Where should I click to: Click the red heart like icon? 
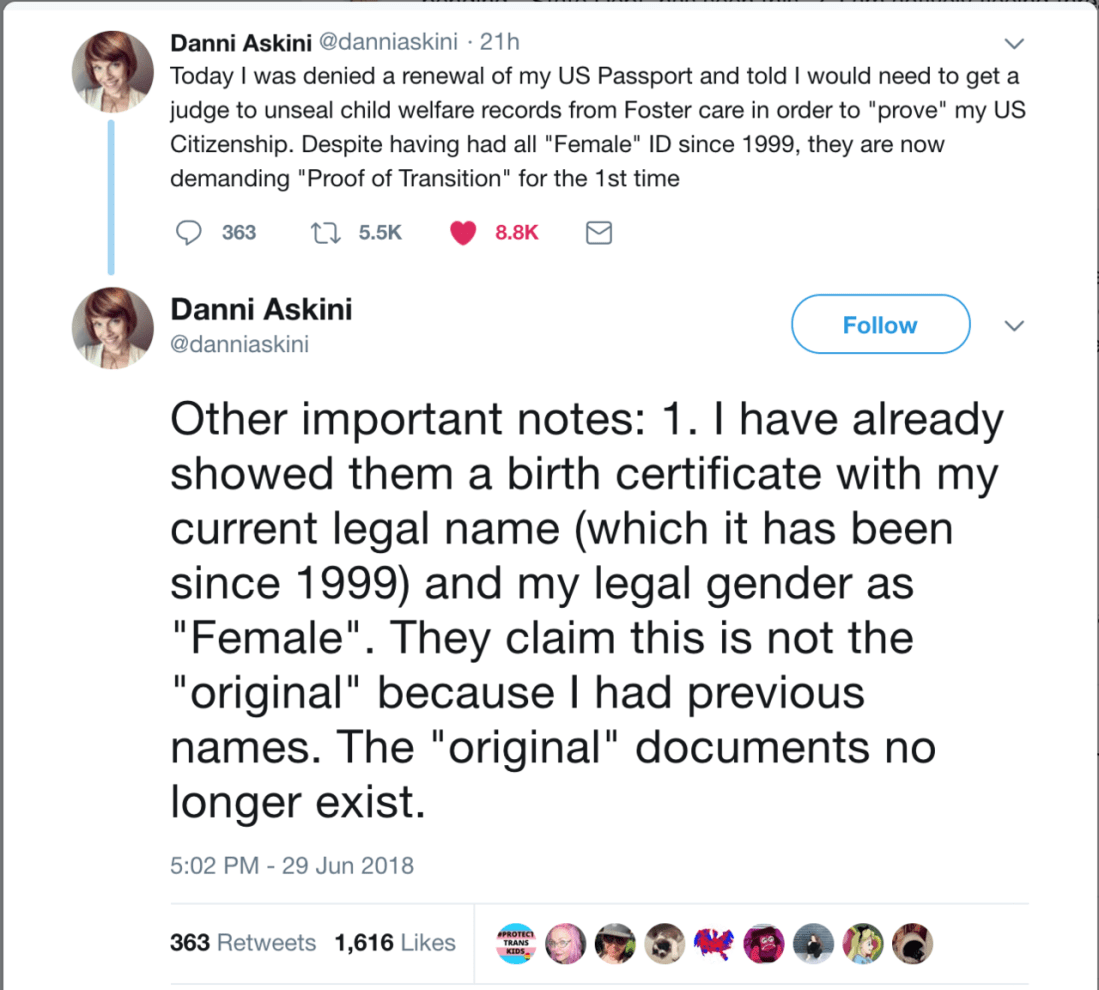(x=463, y=232)
